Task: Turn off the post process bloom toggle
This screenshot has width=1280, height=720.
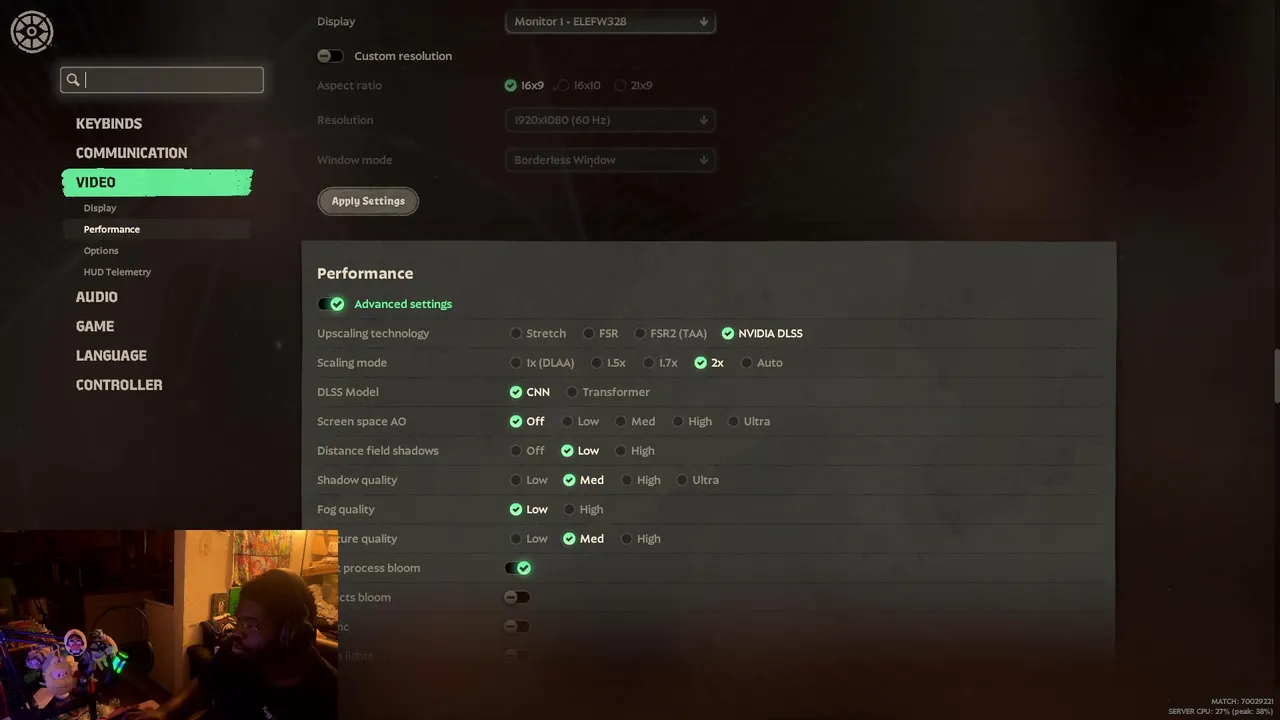Action: pos(517,568)
